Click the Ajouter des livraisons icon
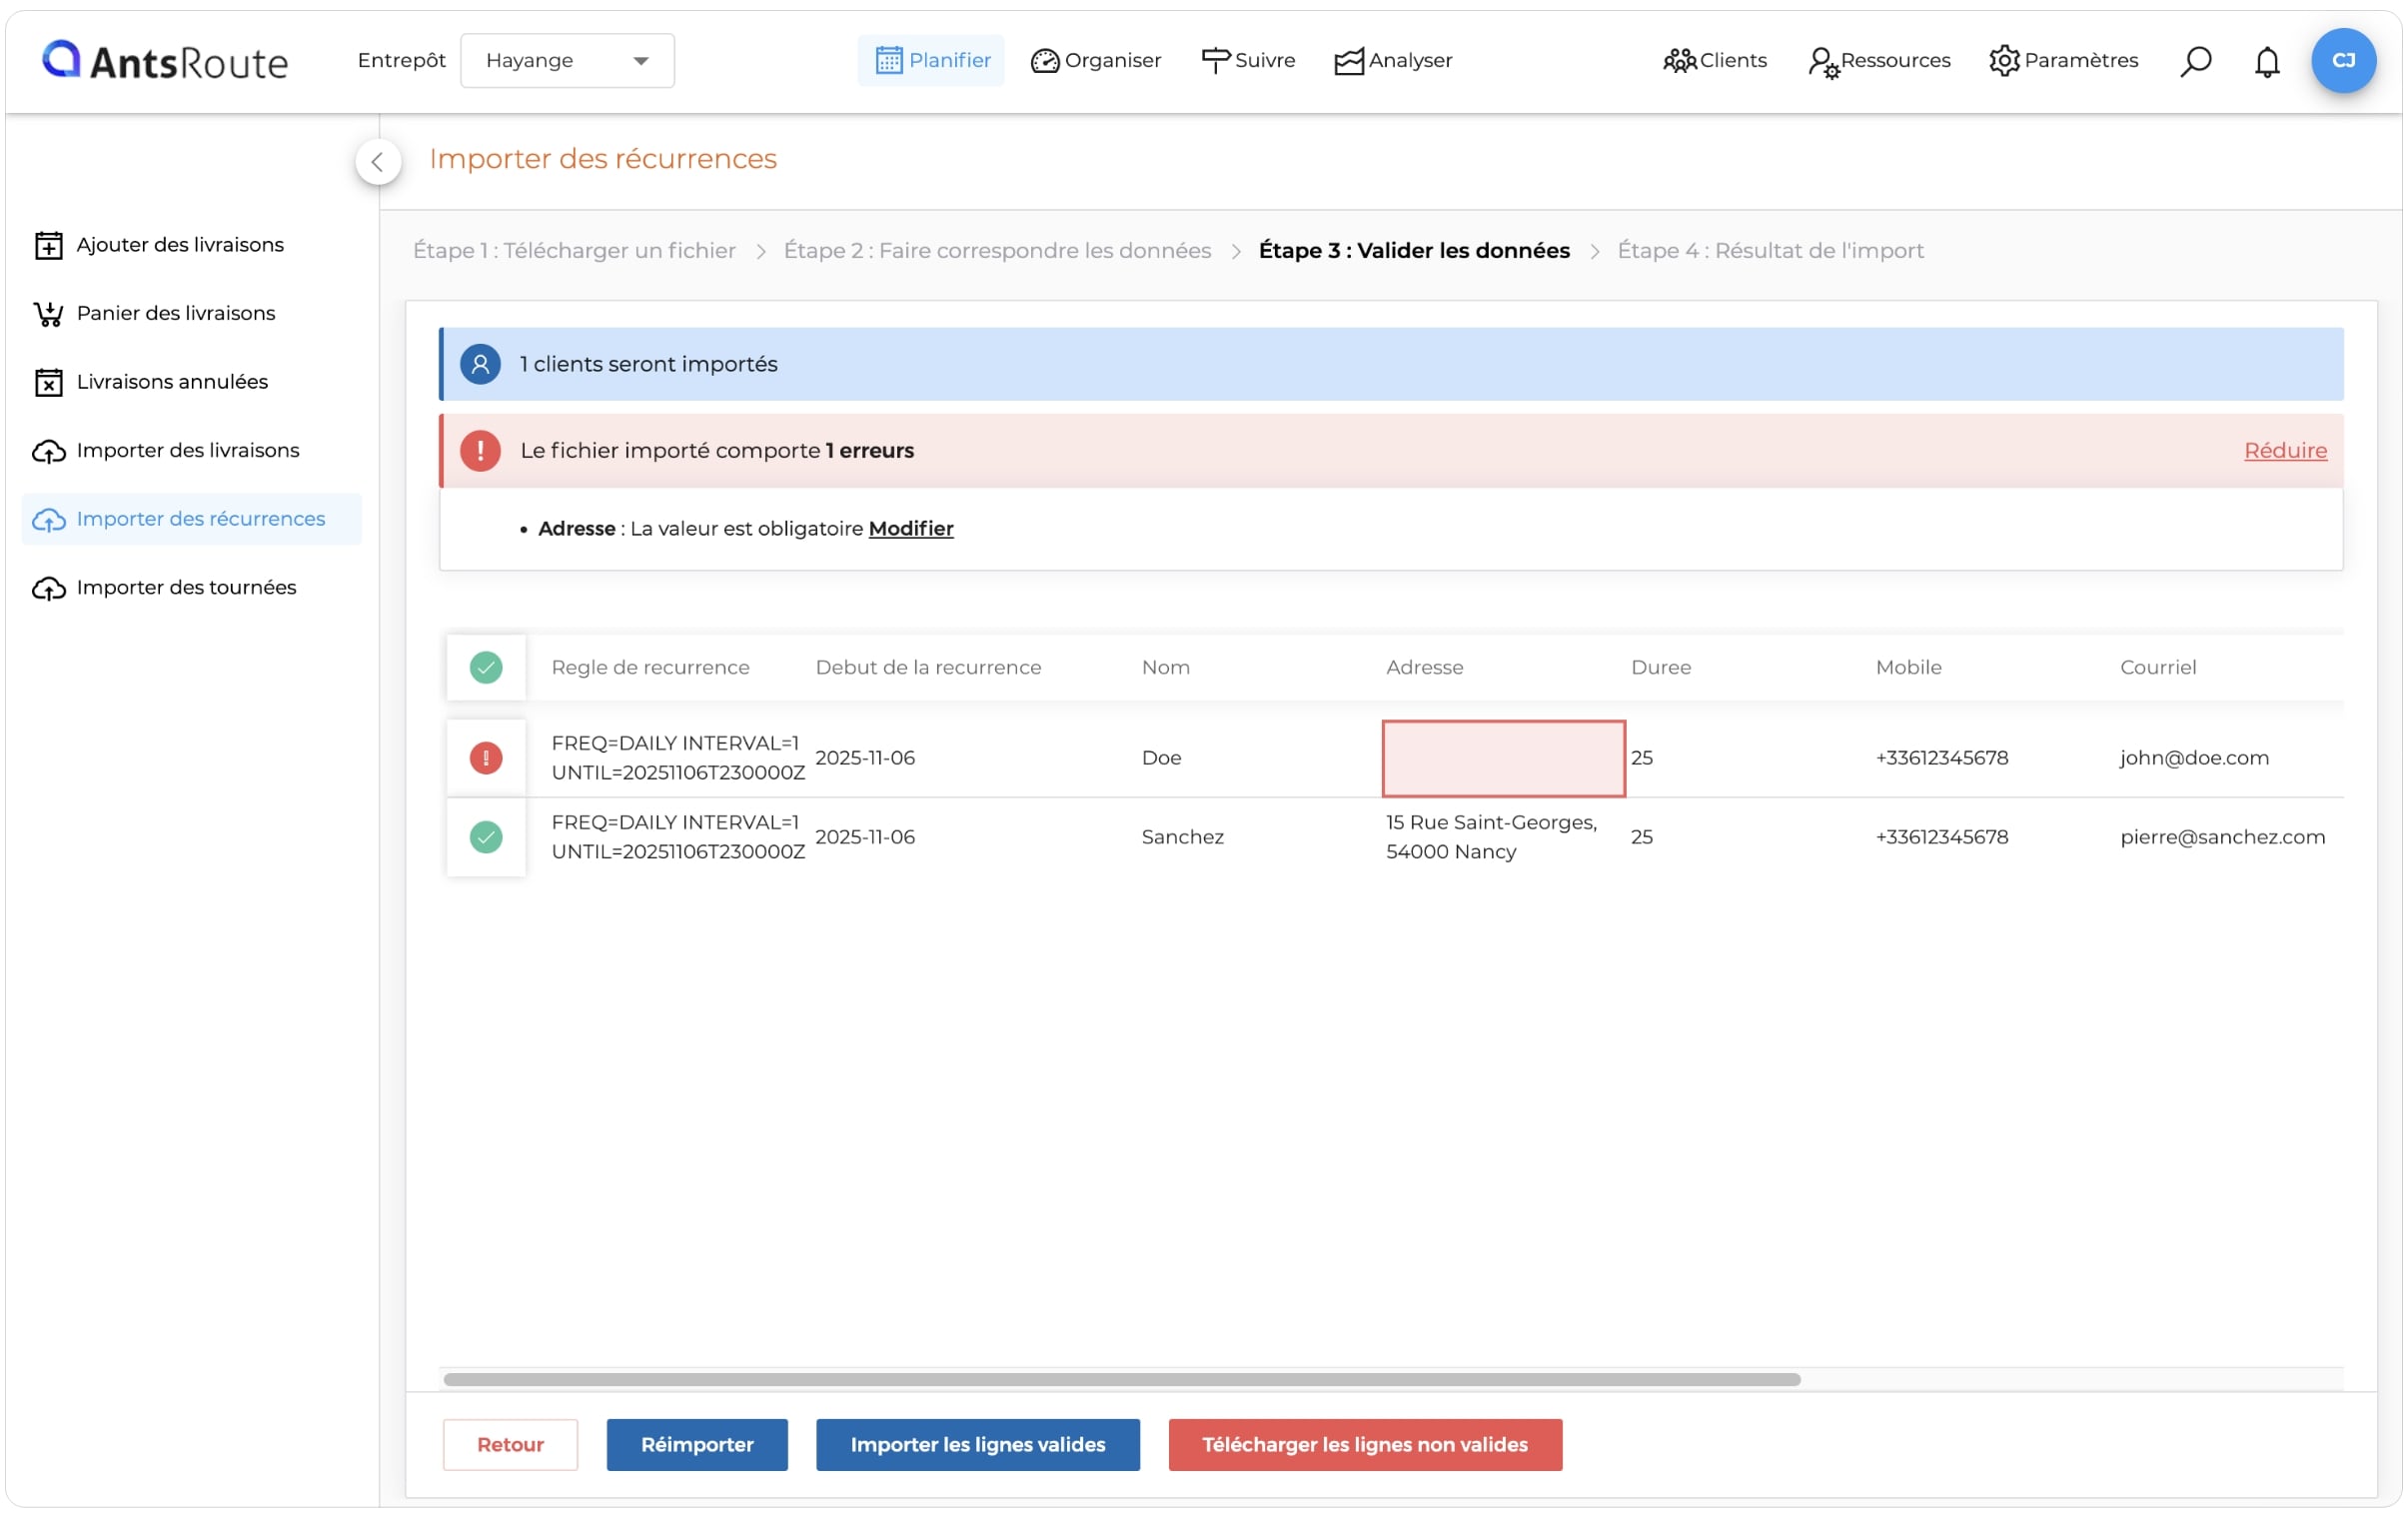 coord(49,245)
